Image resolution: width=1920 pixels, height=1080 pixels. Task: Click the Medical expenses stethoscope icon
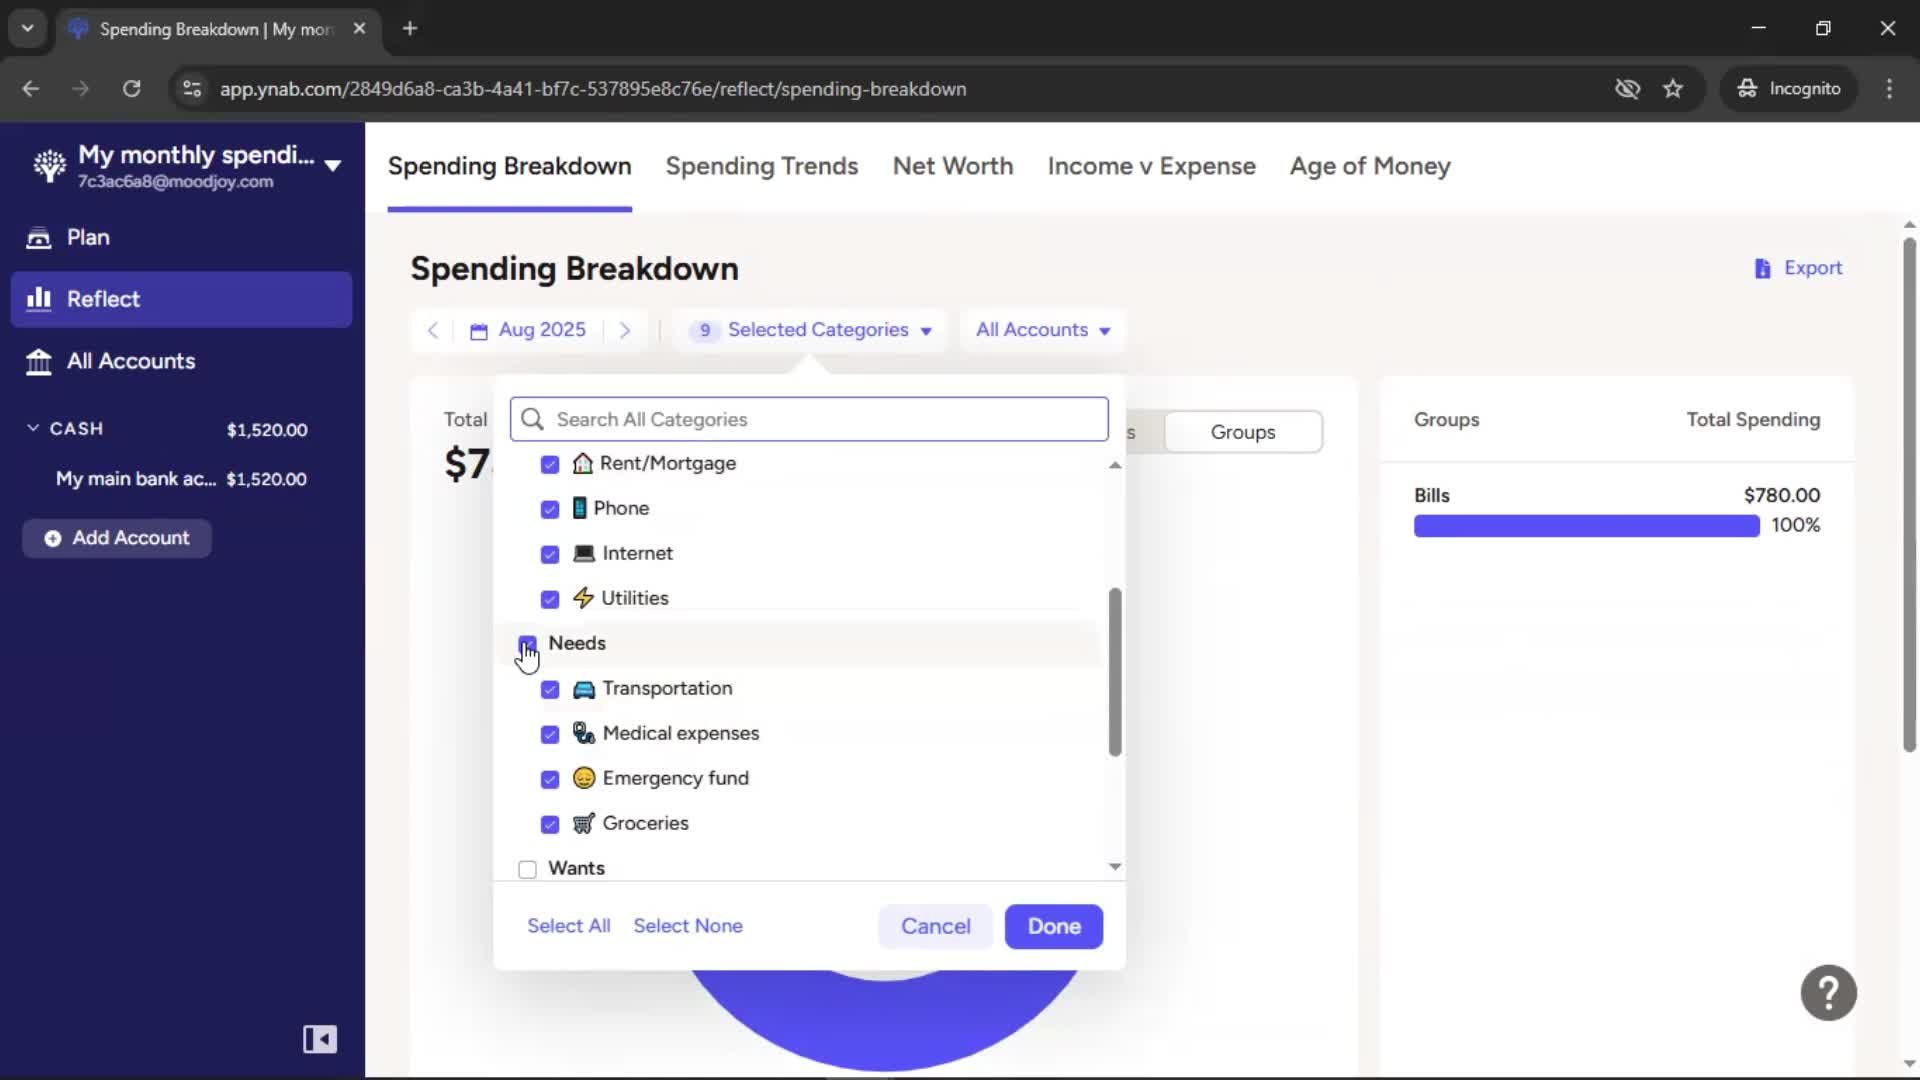[x=584, y=733]
